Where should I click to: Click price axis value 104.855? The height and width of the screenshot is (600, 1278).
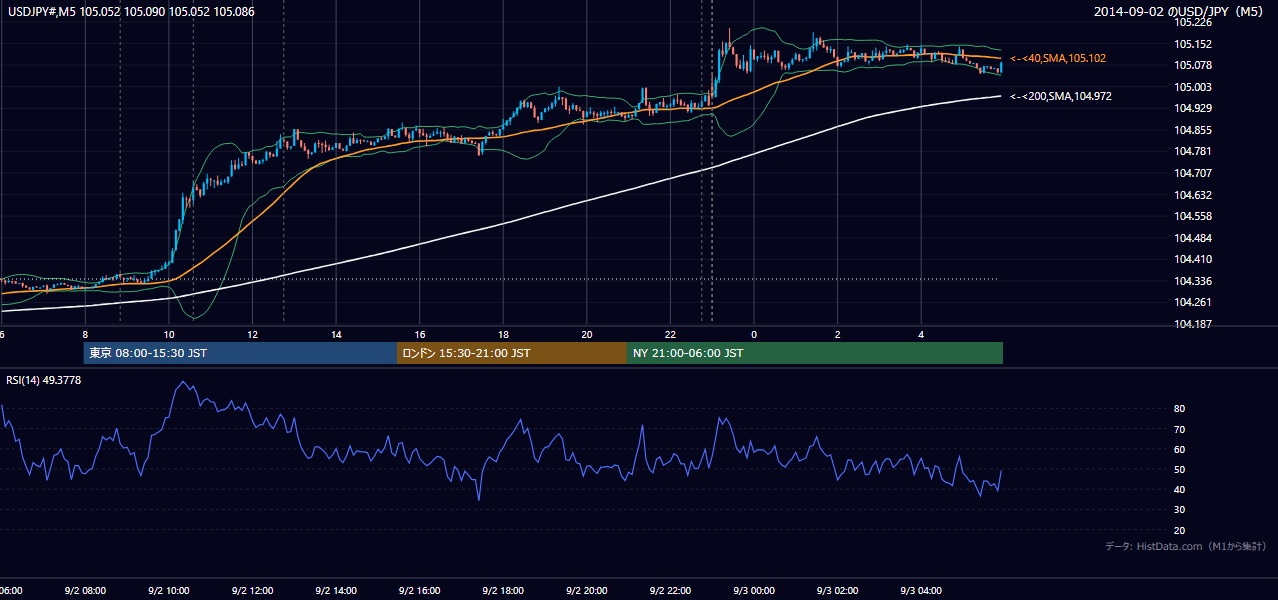(1192, 130)
